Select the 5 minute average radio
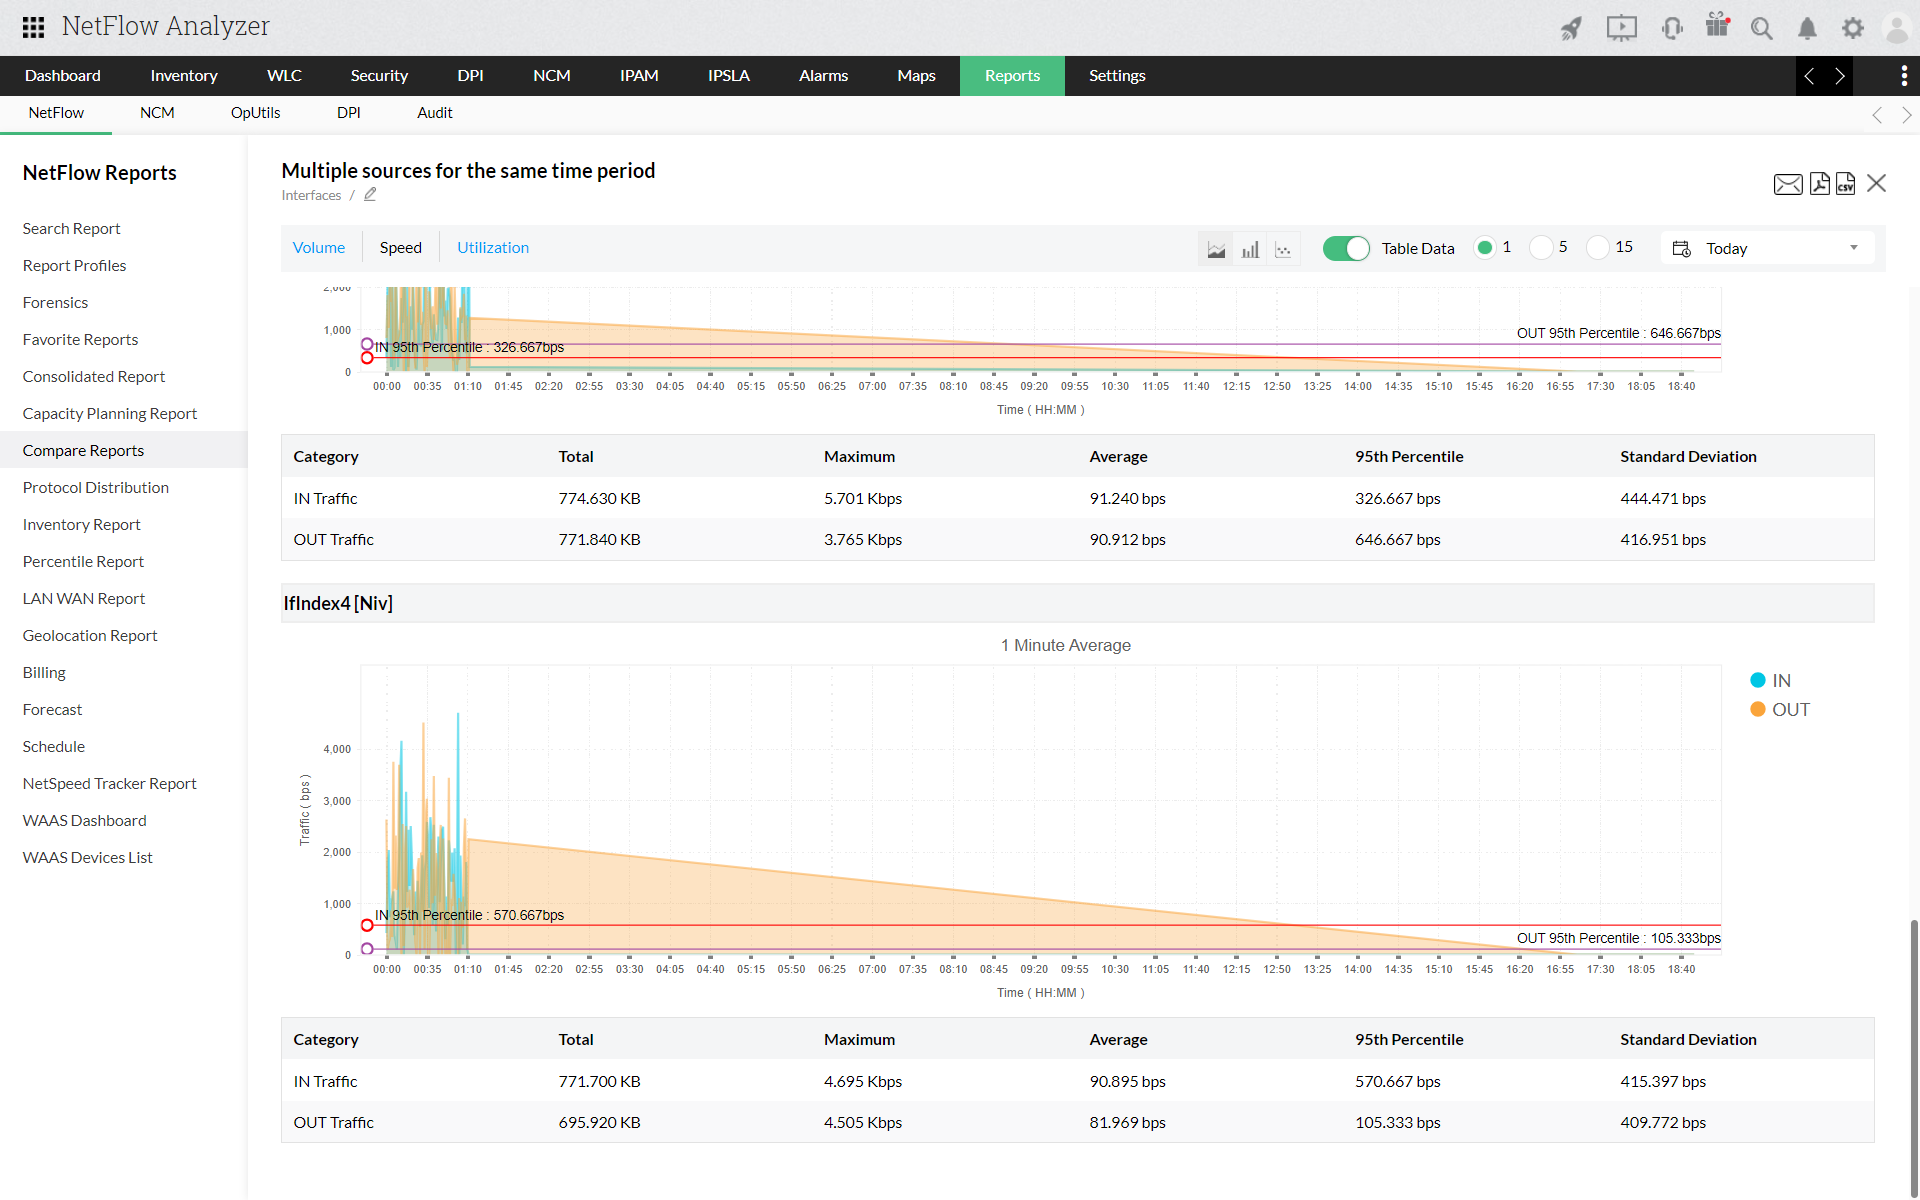Screen dimensions: 1920x1200 1541,248
